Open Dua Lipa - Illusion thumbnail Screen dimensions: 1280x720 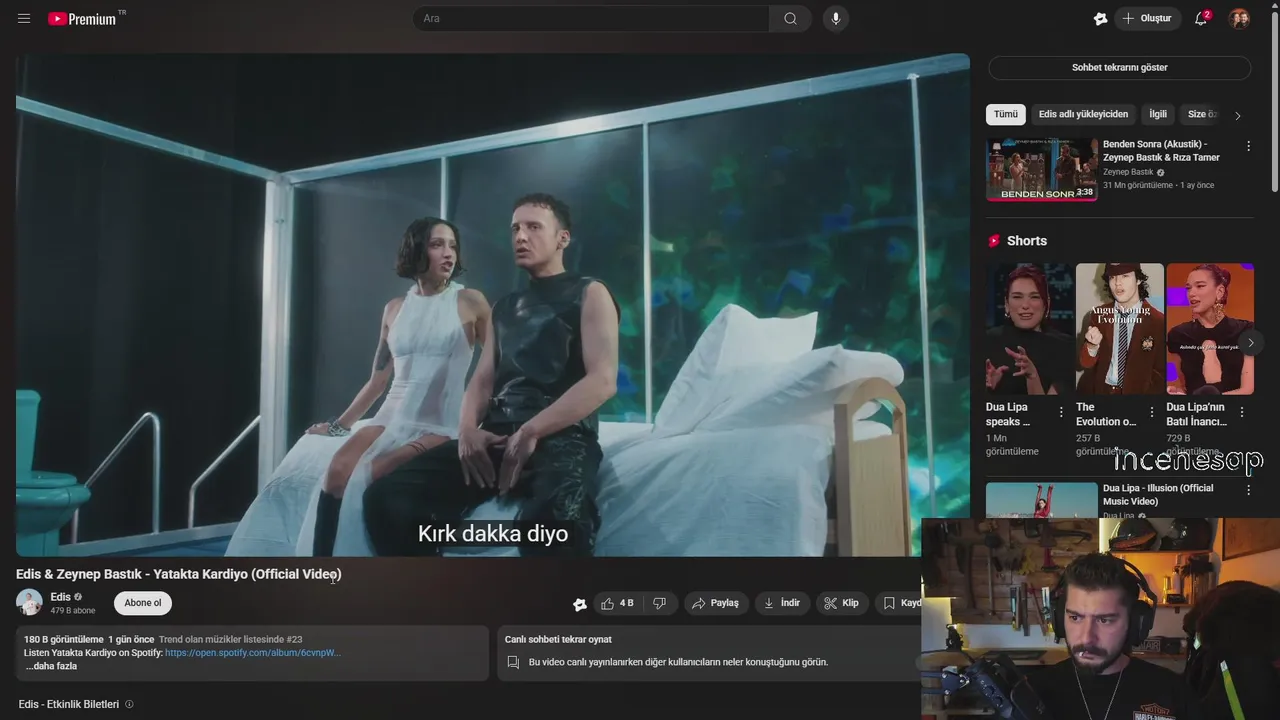click(x=1041, y=500)
